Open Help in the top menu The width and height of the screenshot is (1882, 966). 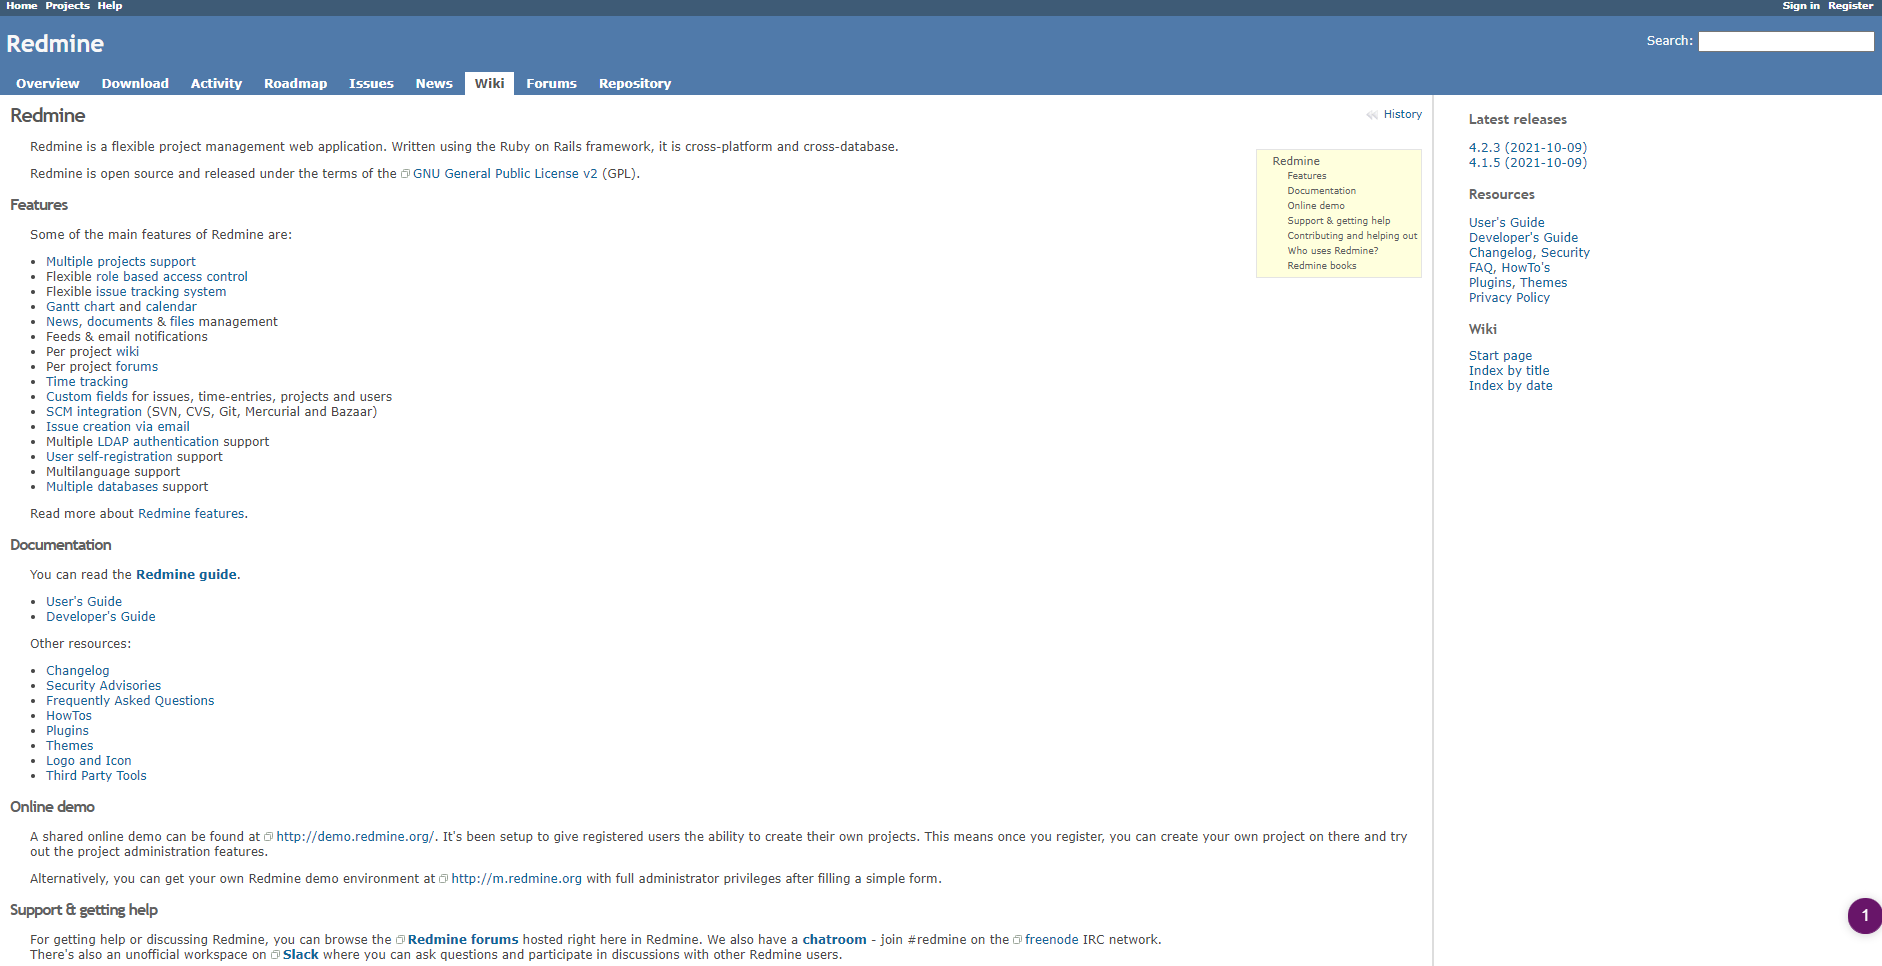coord(110,6)
